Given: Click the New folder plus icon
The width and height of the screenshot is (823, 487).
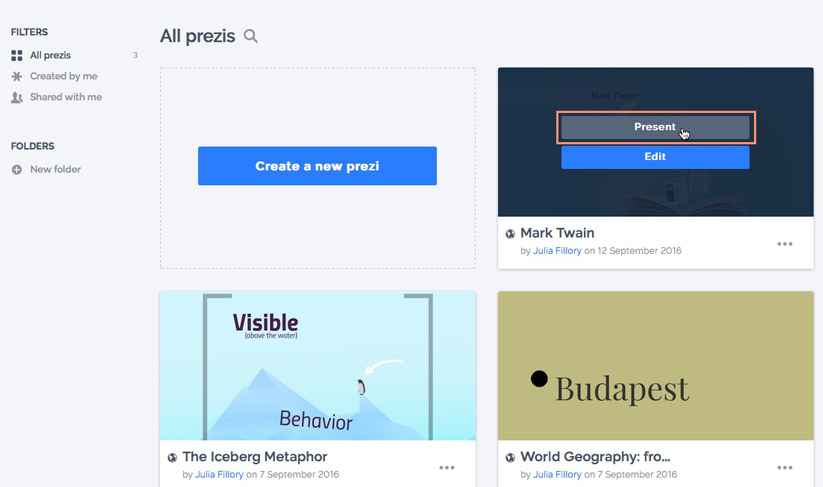Looking at the screenshot, I should [x=17, y=170].
